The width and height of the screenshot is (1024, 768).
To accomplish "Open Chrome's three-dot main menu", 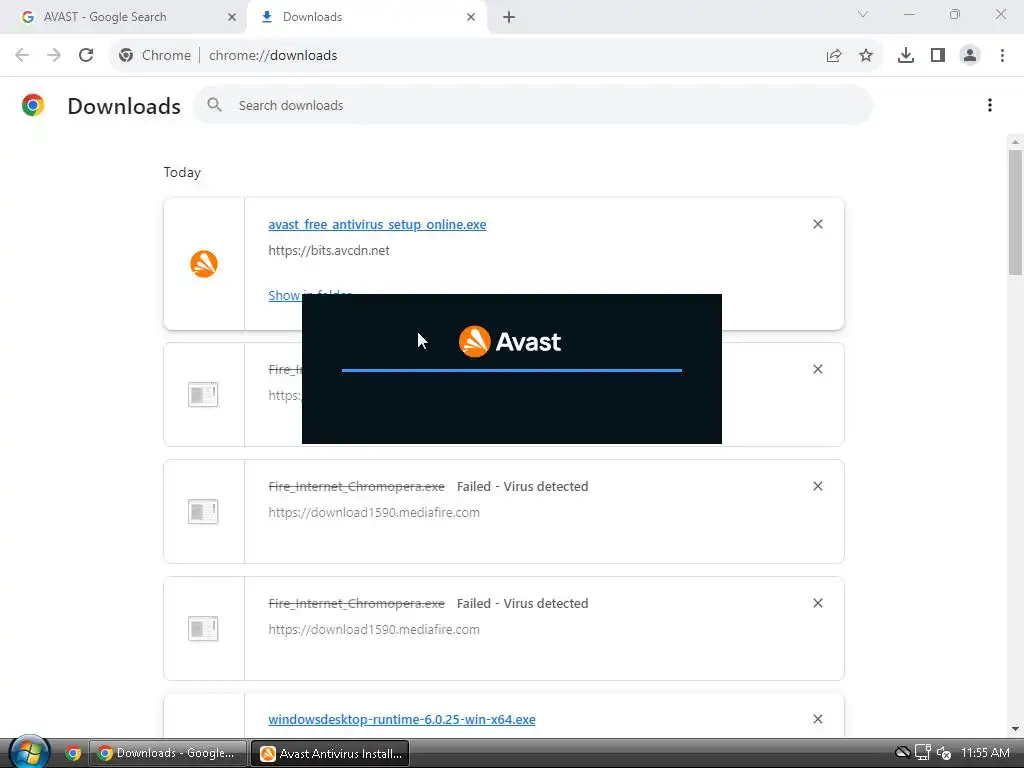I will 1002,56.
